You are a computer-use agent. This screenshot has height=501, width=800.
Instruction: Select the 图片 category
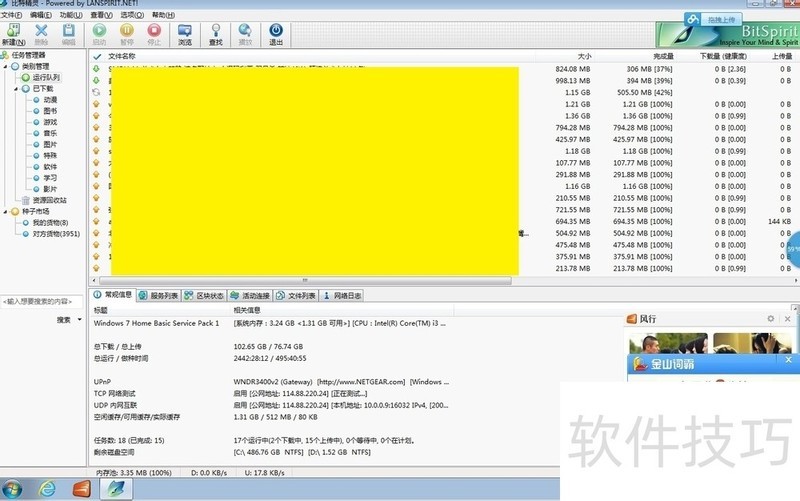[51, 145]
